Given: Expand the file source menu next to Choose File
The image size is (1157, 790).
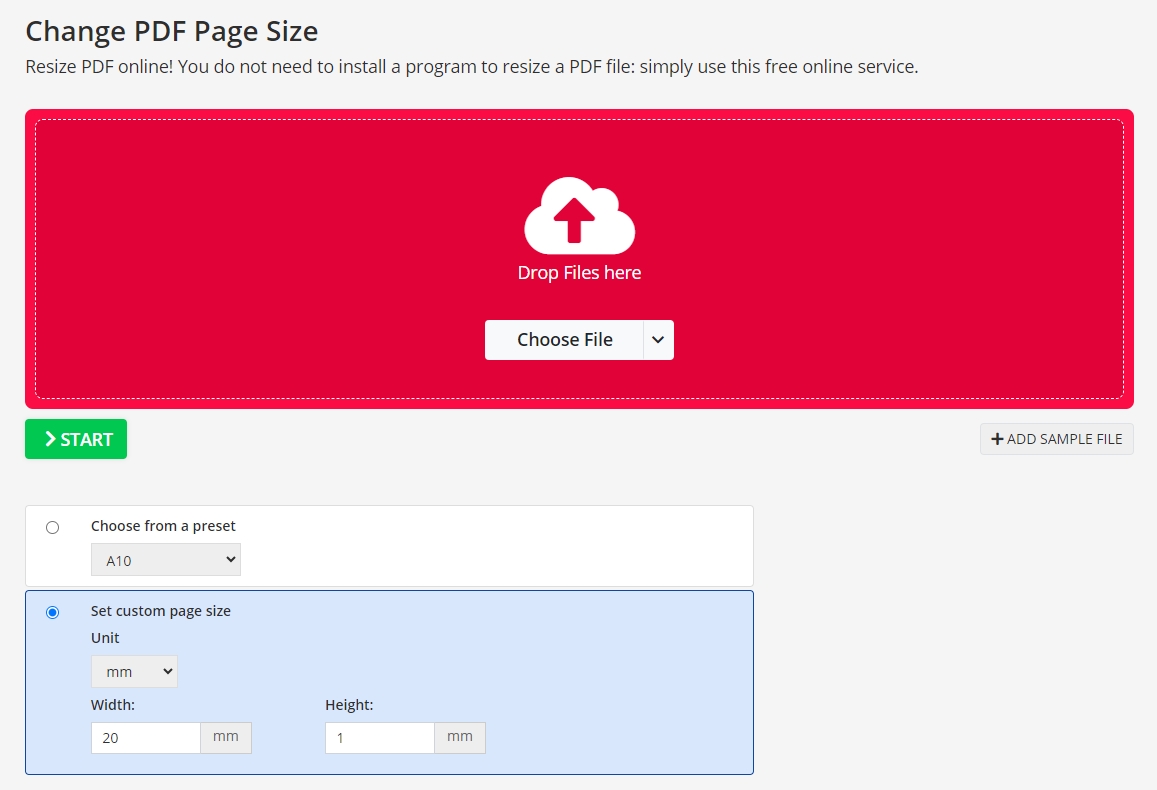Looking at the screenshot, I should pos(658,339).
